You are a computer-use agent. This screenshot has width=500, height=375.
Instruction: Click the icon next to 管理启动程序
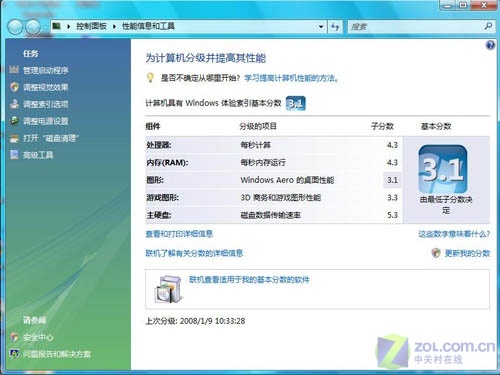14,70
